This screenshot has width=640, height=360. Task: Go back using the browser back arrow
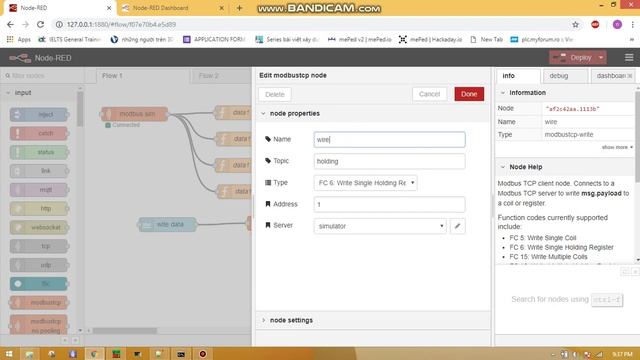pyautogui.click(x=10, y=24)
